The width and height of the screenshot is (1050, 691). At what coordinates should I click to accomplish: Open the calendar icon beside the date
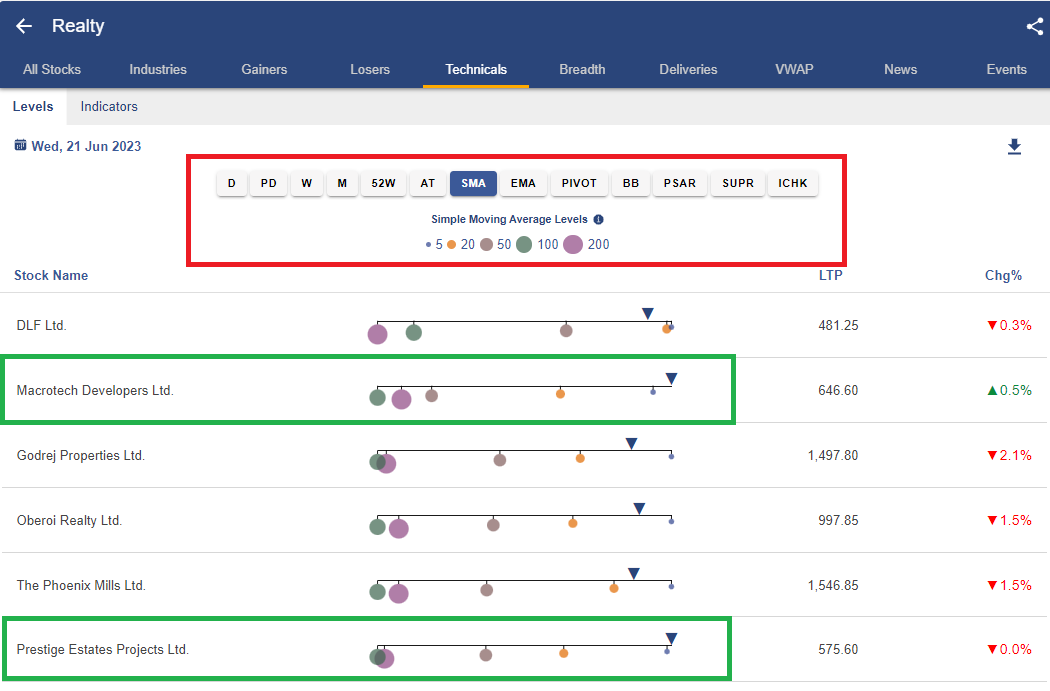click(x=21, y=145)
